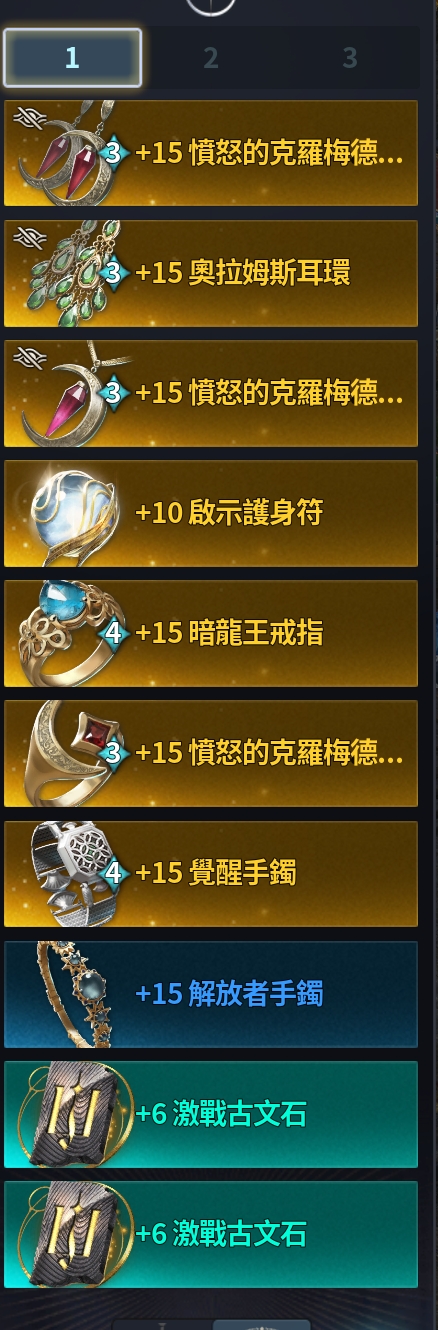Open the +15 解放者手鐲 blue item entry

pos(211,994)
